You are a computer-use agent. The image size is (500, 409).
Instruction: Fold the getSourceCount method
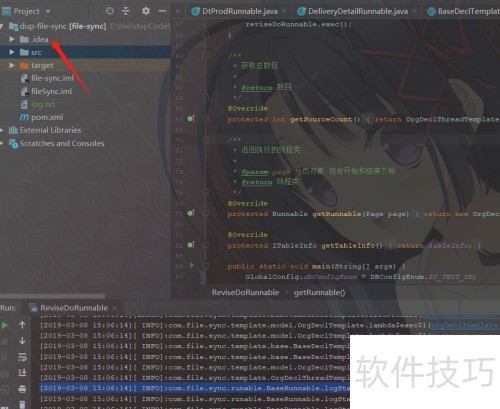click(x=206, y=119)
